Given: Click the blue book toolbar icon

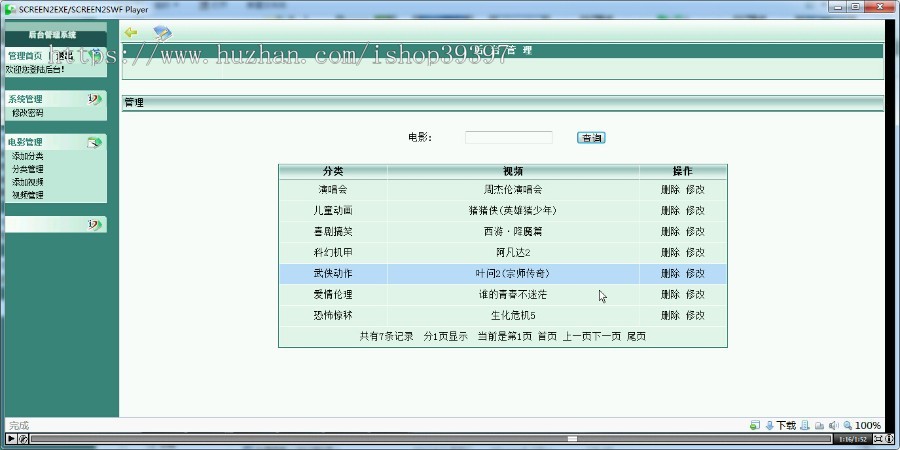Looking at the screenshot, I should tap(162, 33).
